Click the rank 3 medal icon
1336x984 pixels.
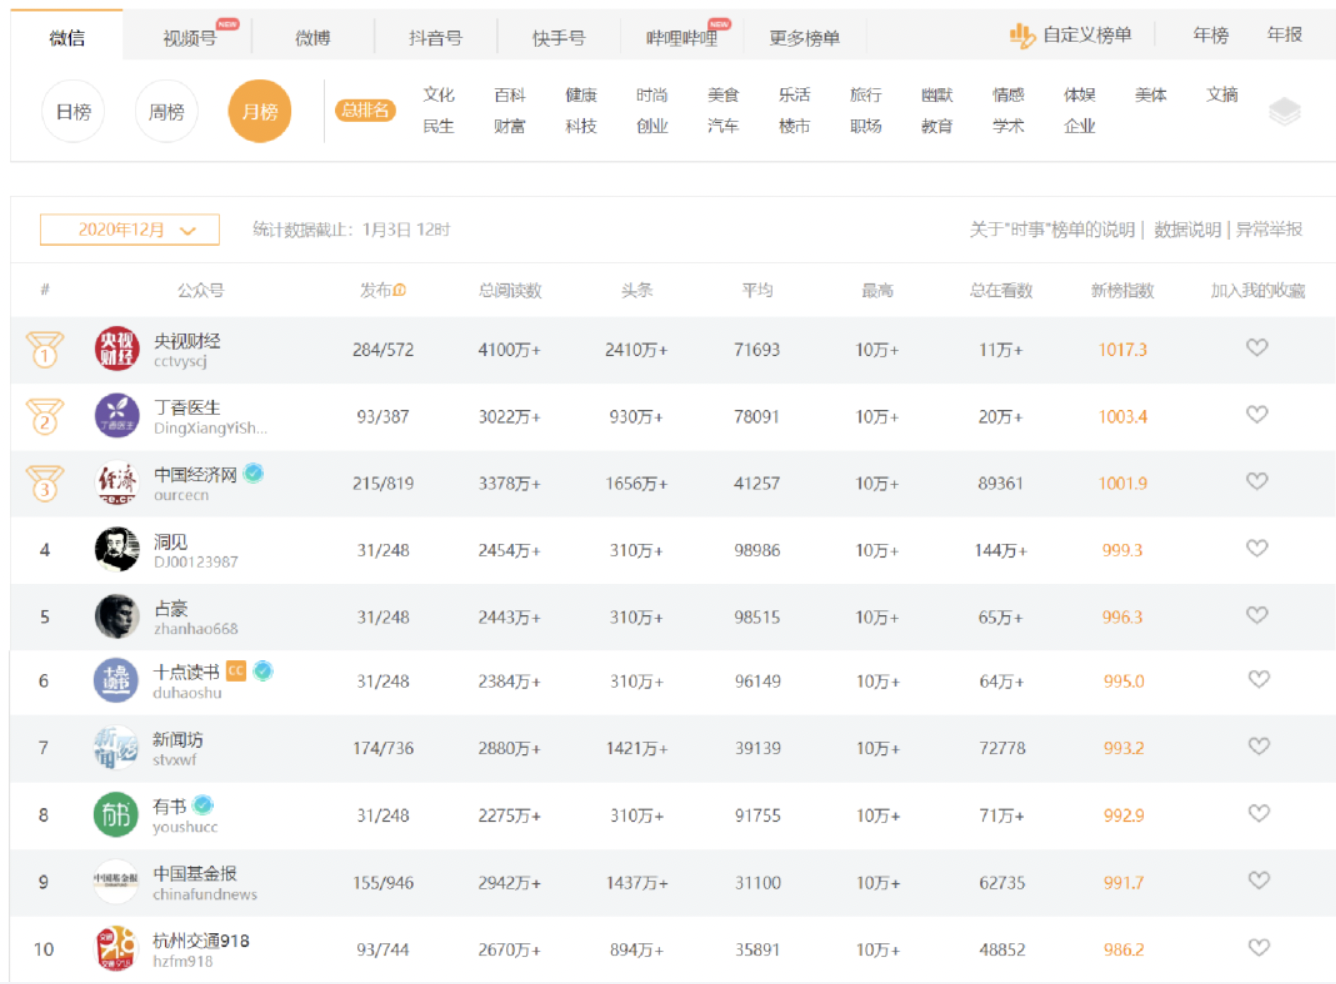click(45, 484)
